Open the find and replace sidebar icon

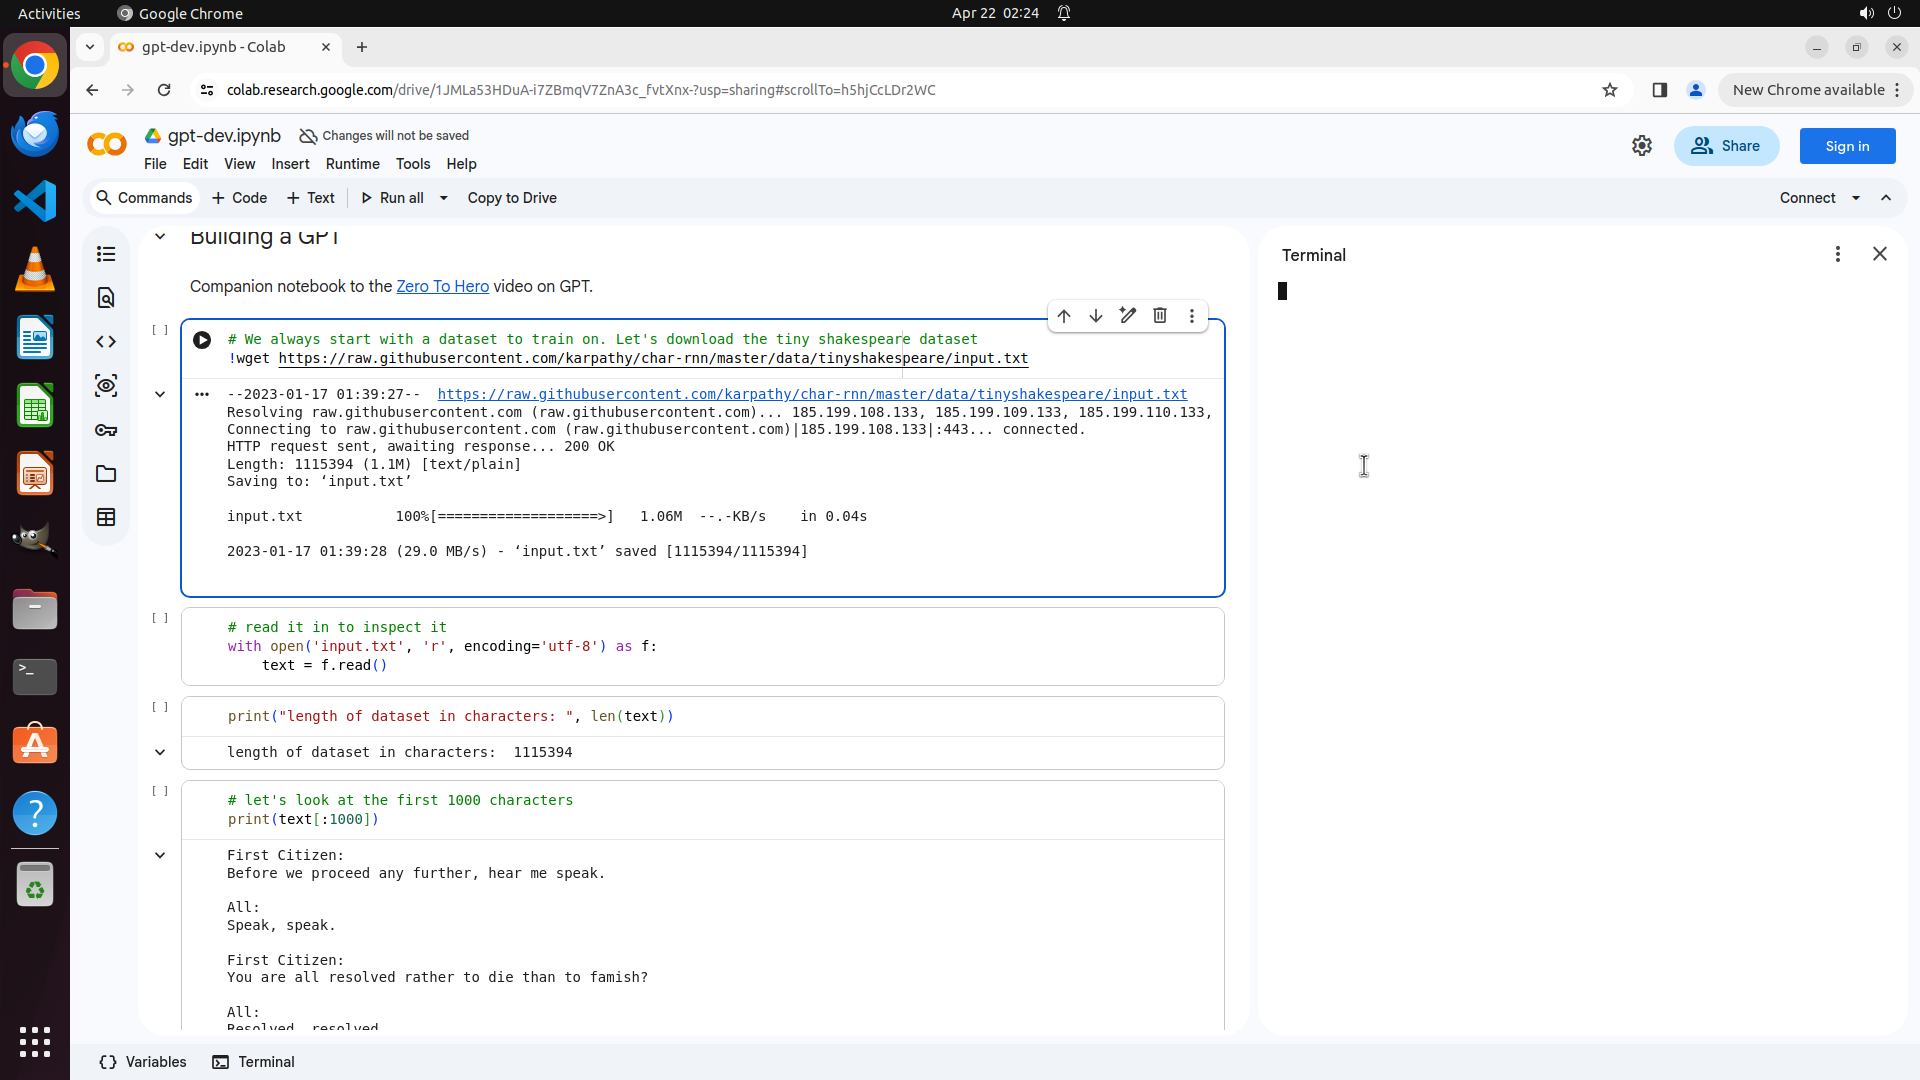coord(106,298)
